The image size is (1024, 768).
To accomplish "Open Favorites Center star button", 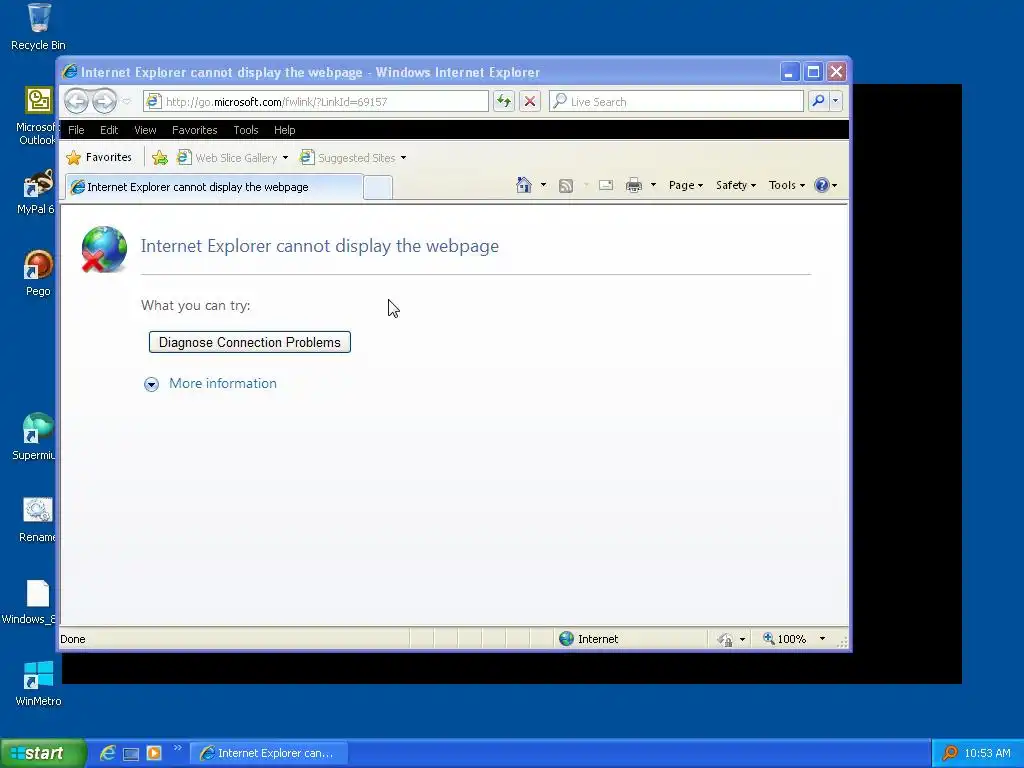I will pyautogui.click(x=99, y=157).
